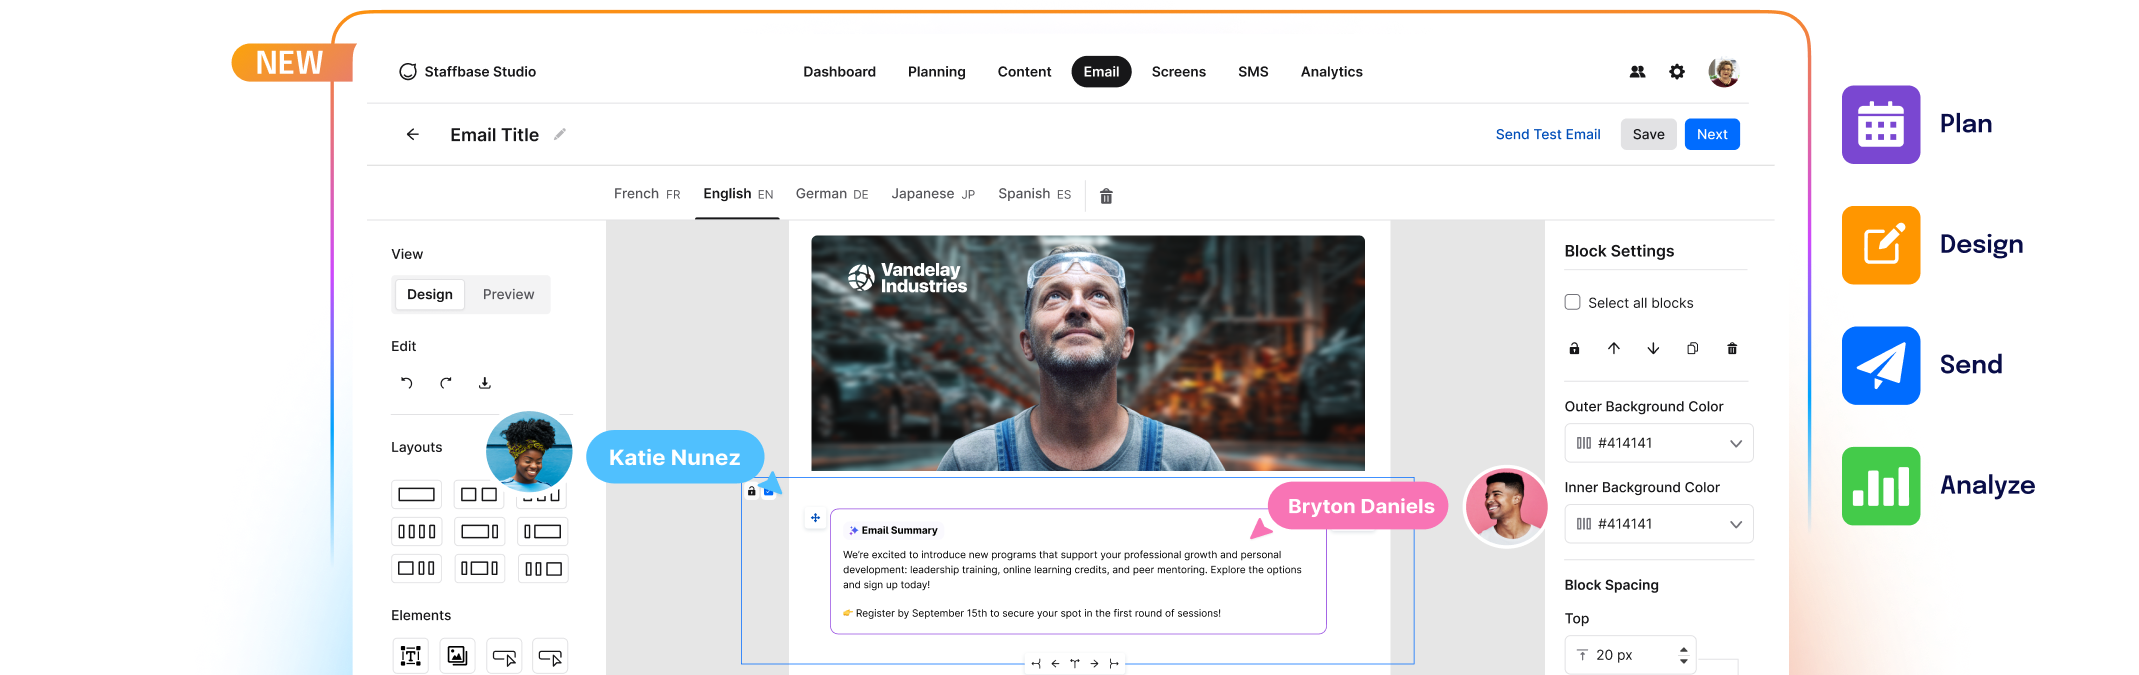2139x675 pixels.
Task: Open the Email menu
Action: (x=1101, y=72)
